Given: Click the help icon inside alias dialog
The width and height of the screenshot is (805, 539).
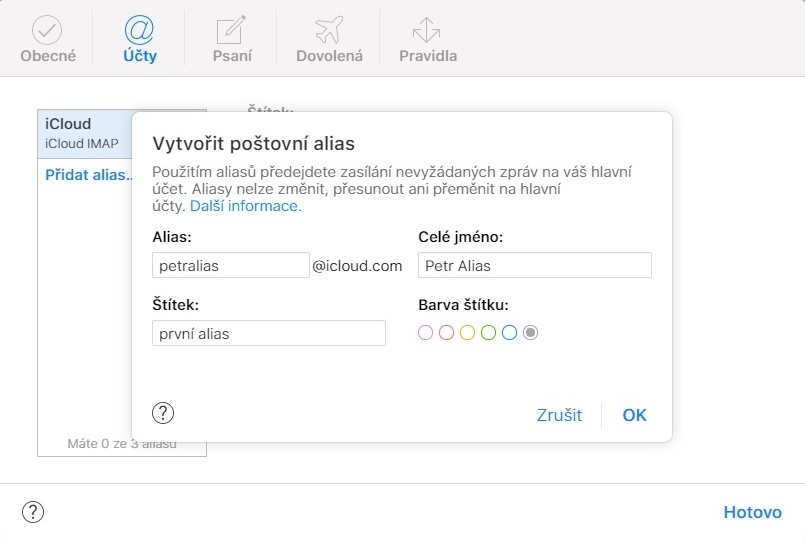Looking at the screenshot, I should [163, 413].
